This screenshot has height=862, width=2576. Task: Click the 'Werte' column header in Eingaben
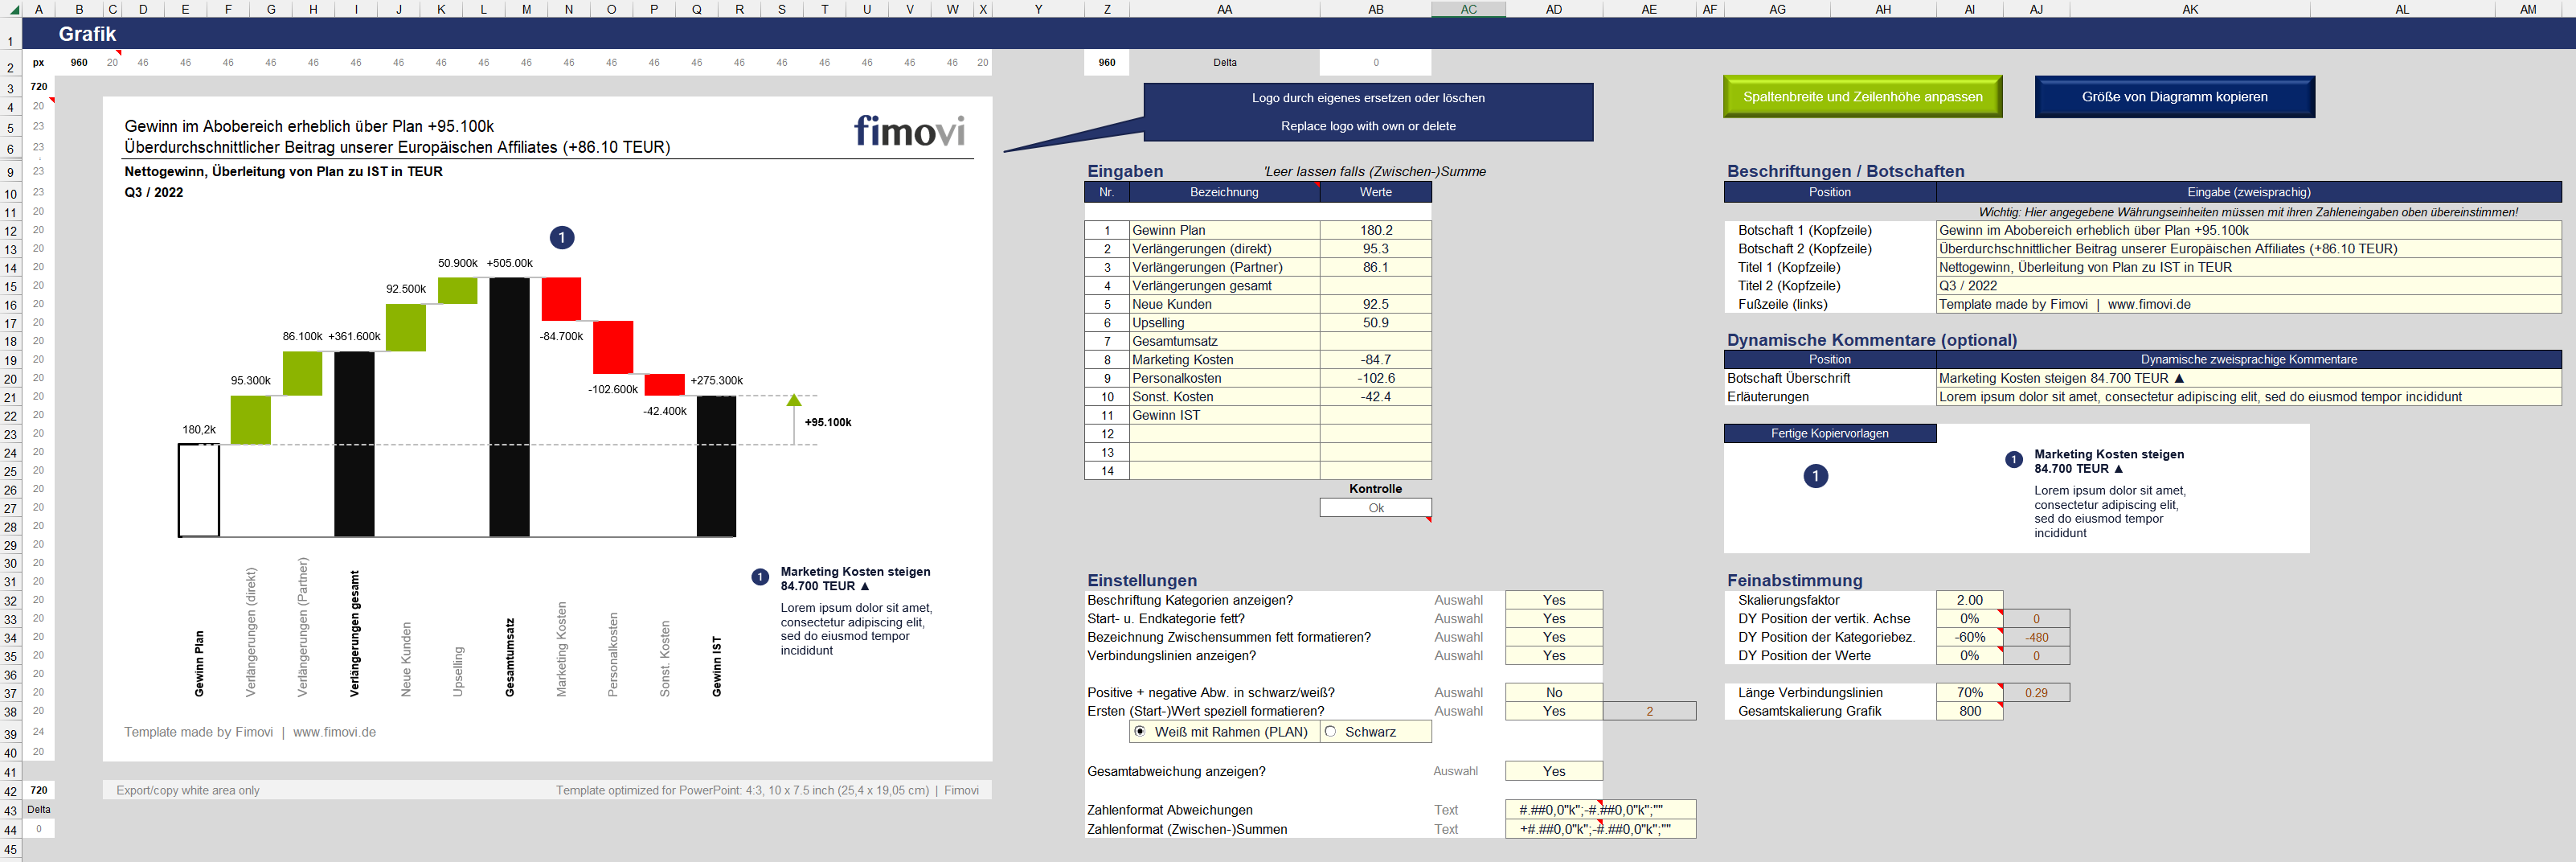pos(1376,192)
